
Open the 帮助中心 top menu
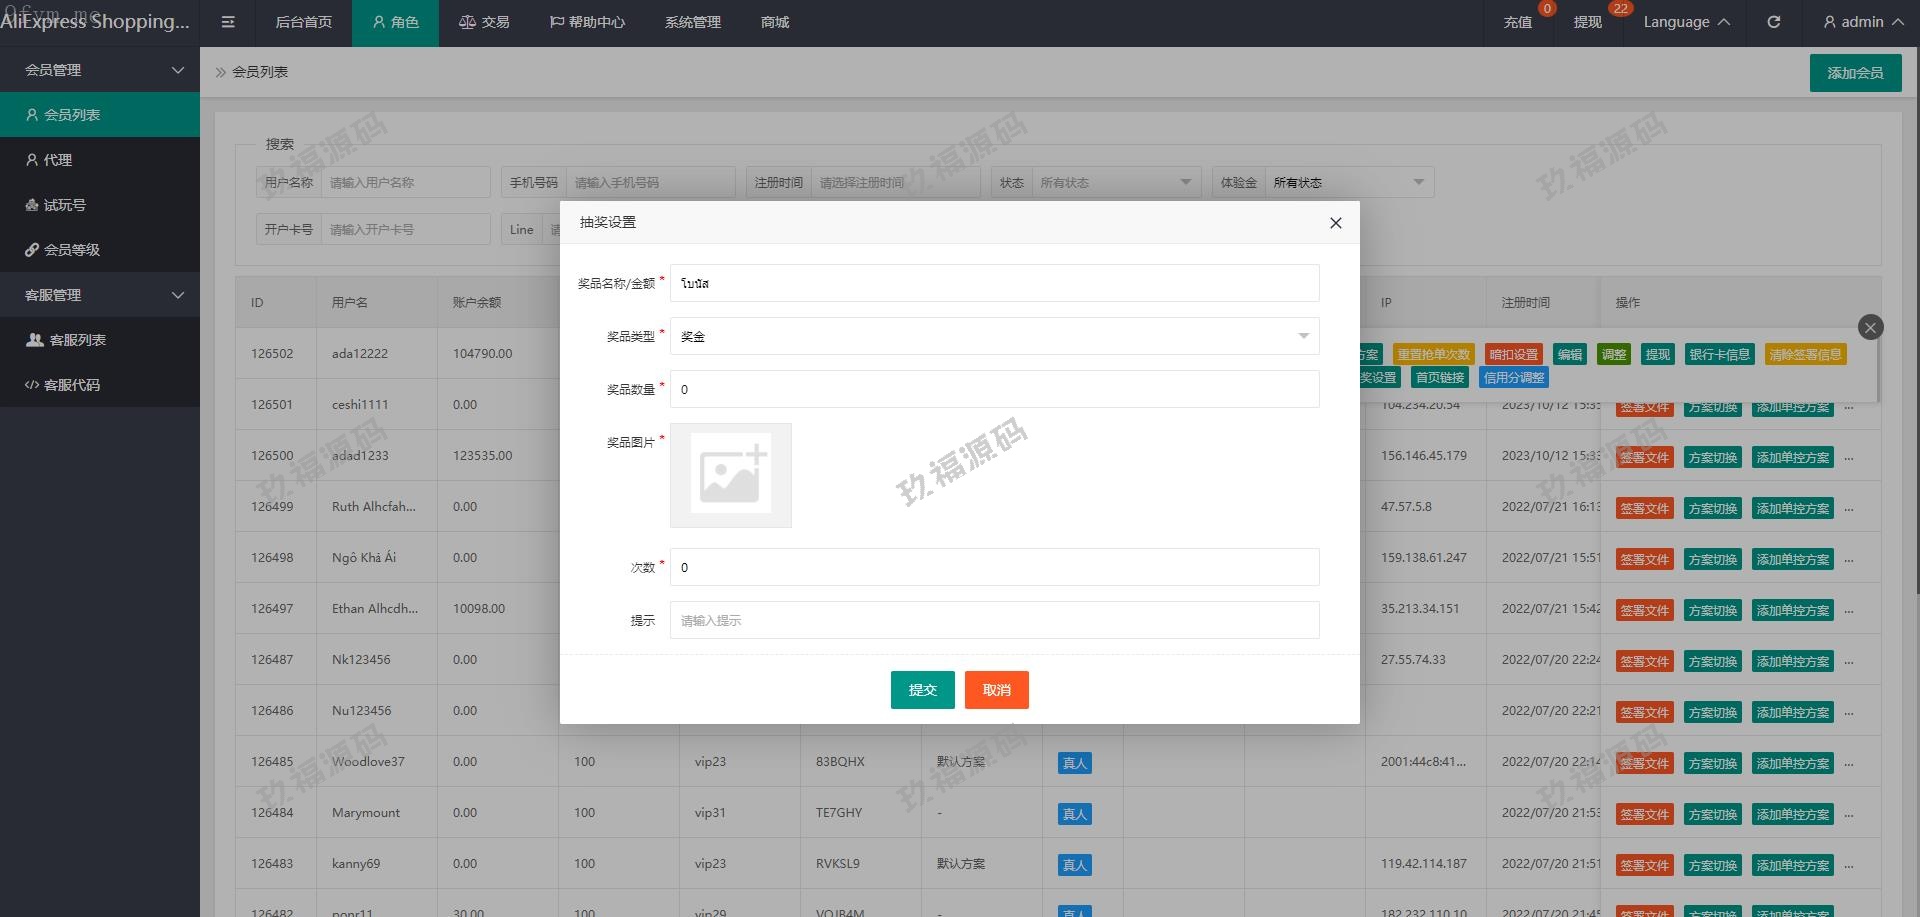587,22
